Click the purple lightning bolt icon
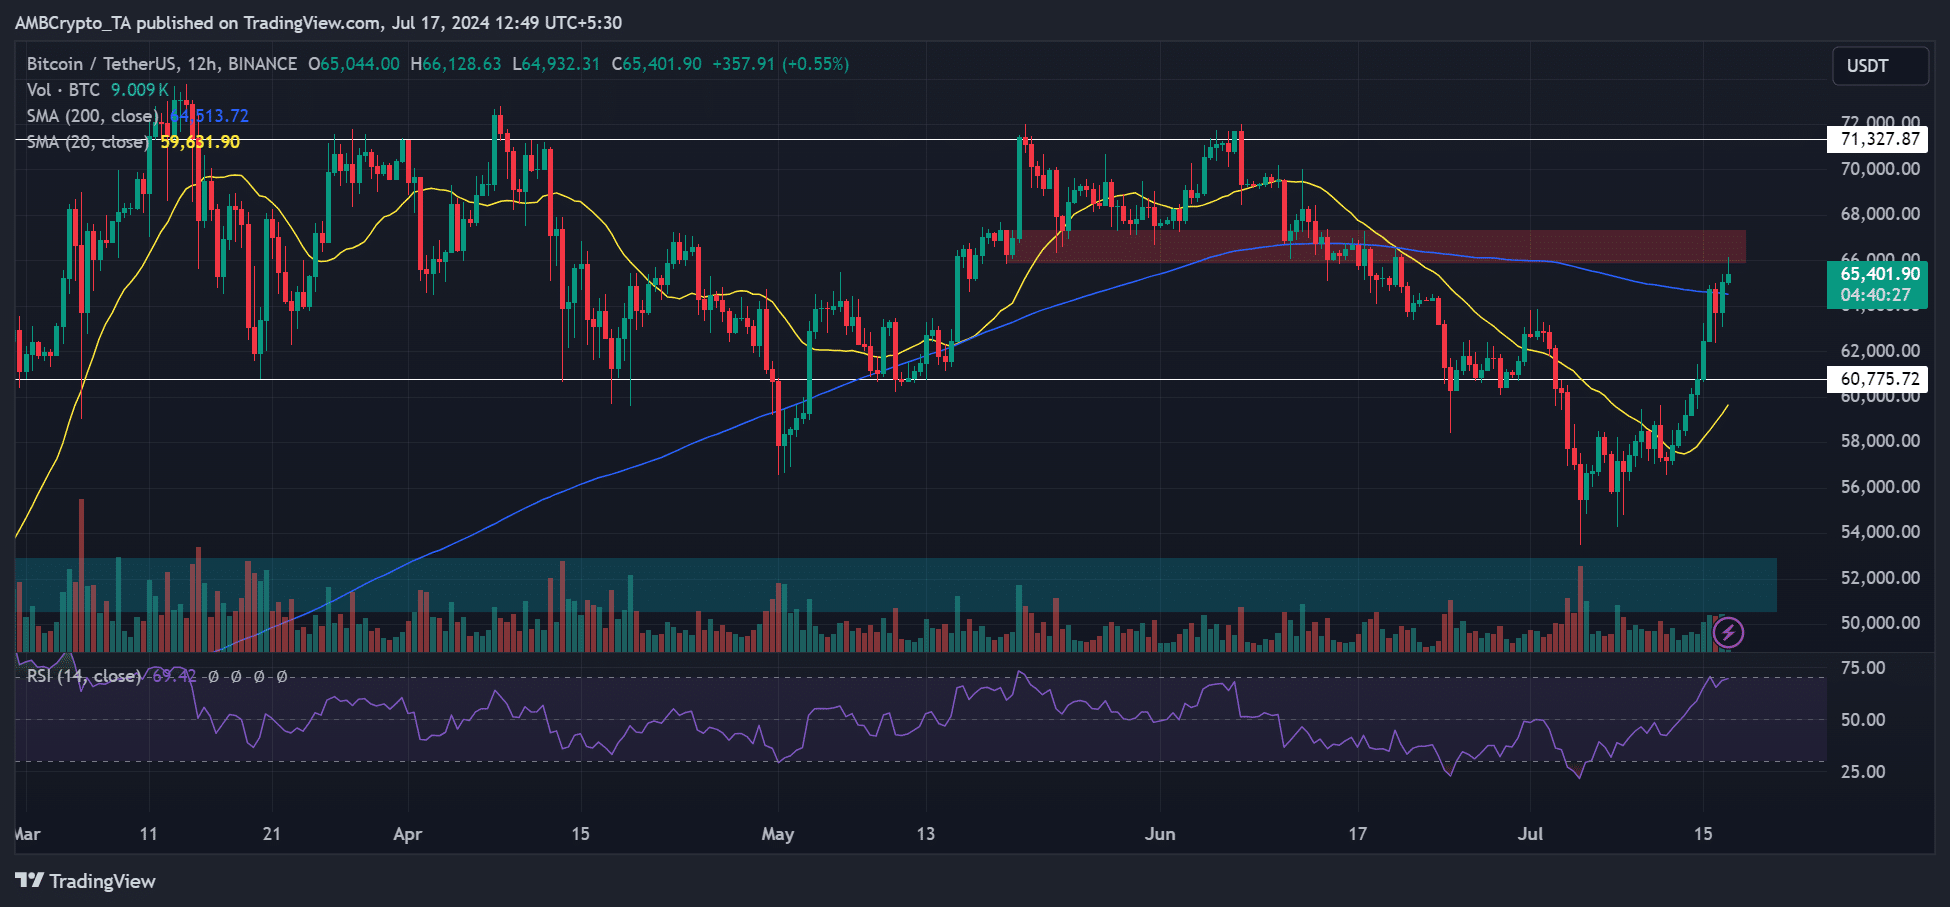The height and width of the screenshot is (907, 1950). [x=1729, y=632]
